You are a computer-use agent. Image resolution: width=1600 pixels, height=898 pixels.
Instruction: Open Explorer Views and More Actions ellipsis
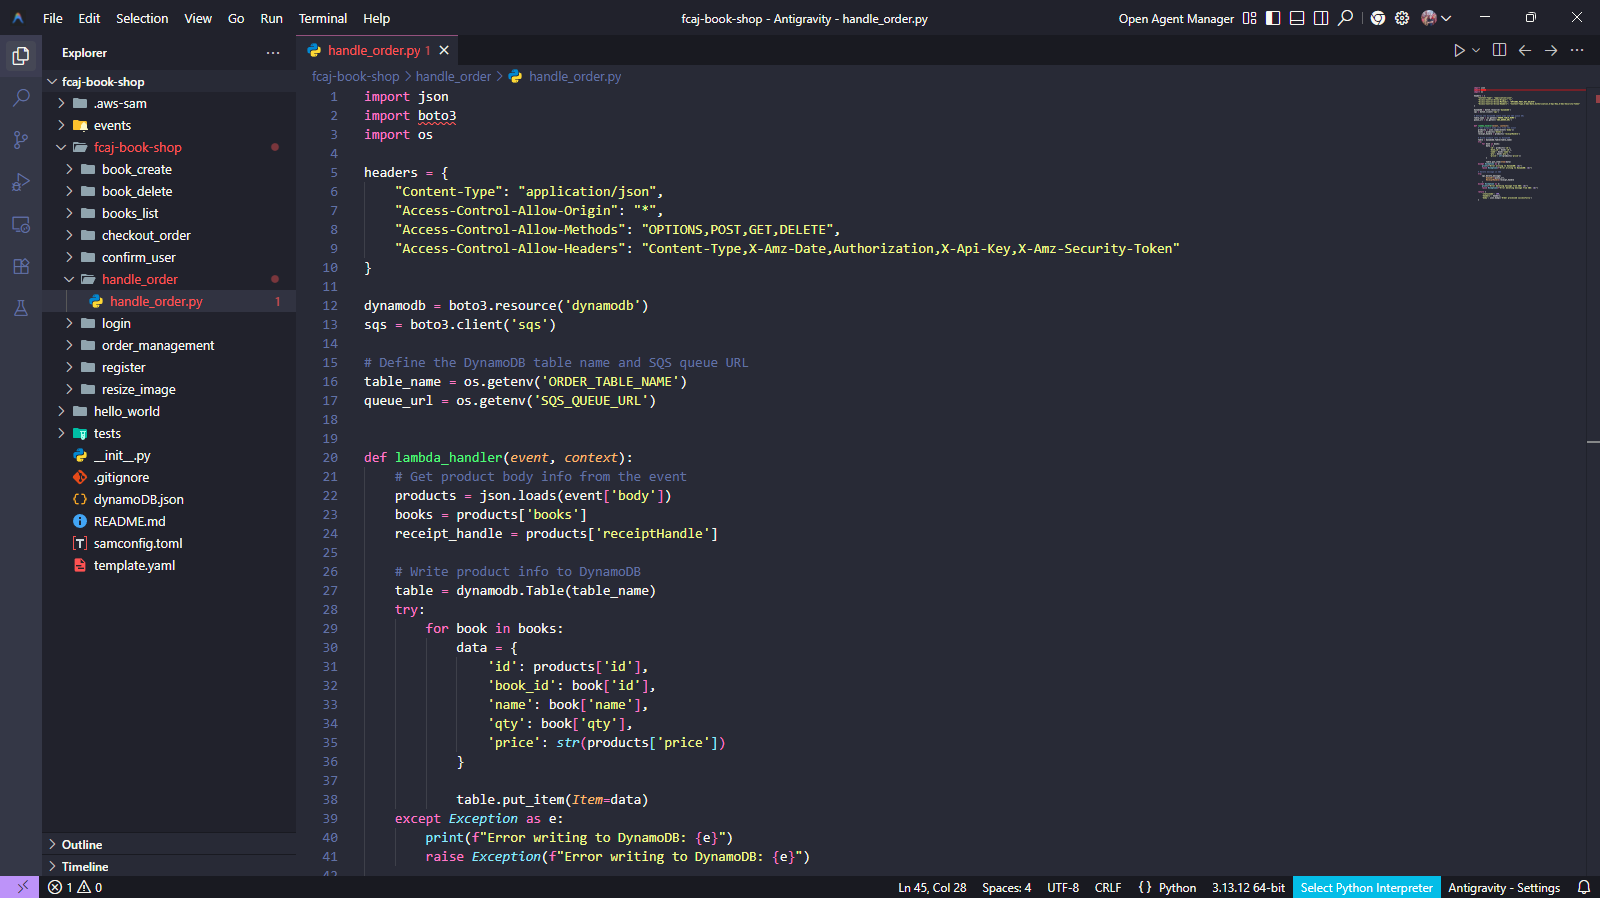coord(273,53)
